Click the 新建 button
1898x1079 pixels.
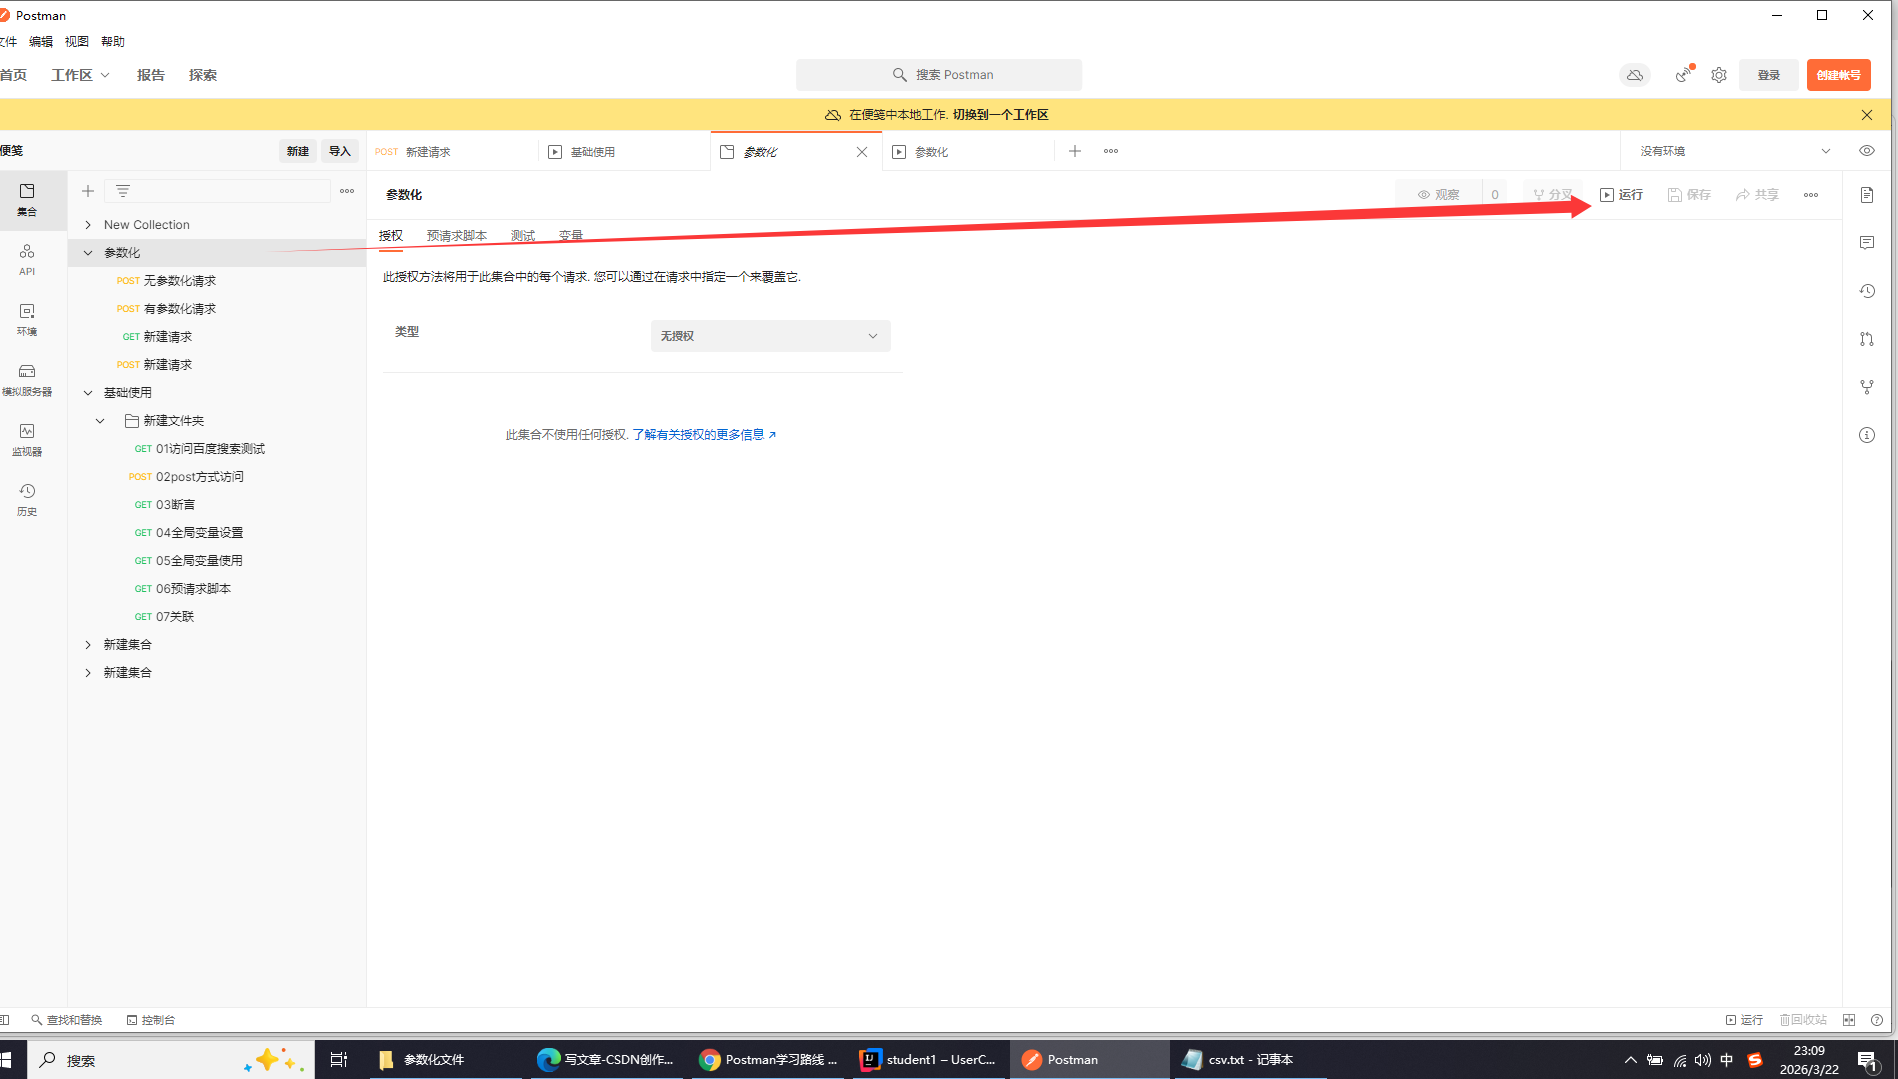tap(298, 151)
